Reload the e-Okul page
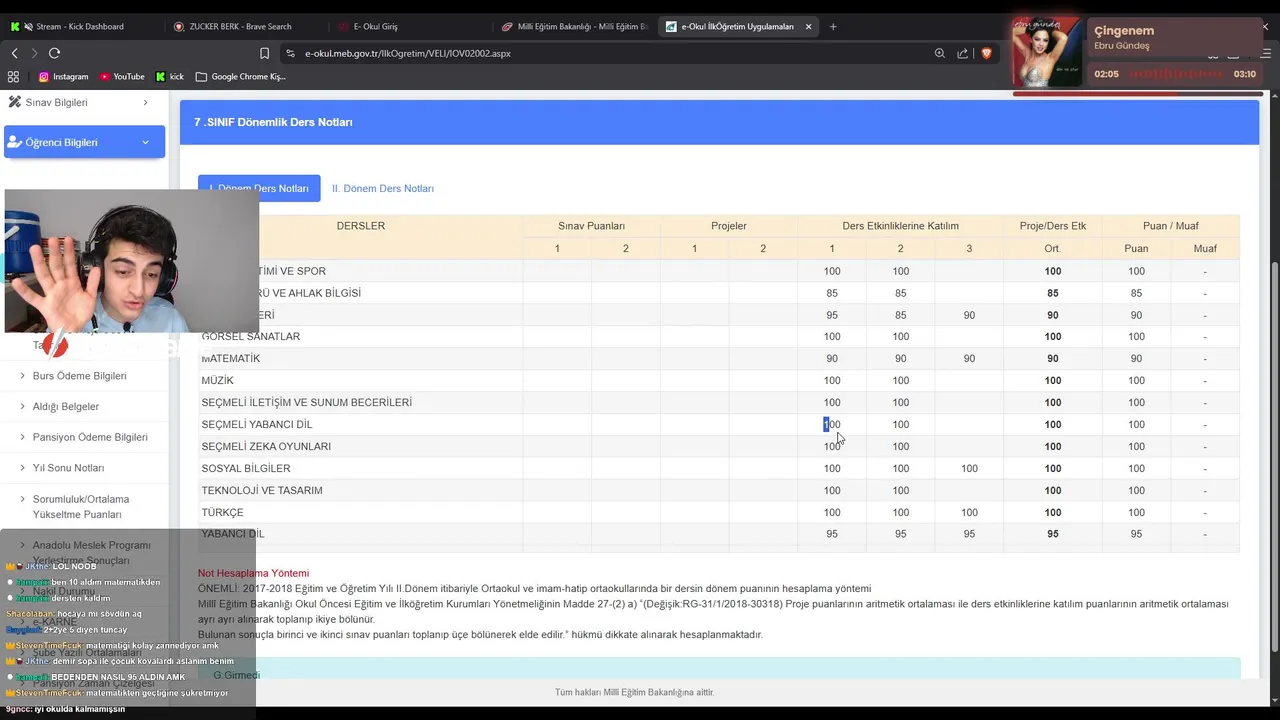Viewport: 1280px width, 720px height. 54,53
